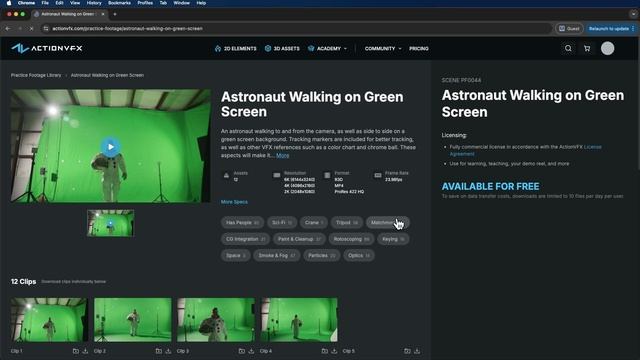The height and width of the screenshot is (360, 640).
Task: Open the More Specs link
Action: [x=234, y=202]
